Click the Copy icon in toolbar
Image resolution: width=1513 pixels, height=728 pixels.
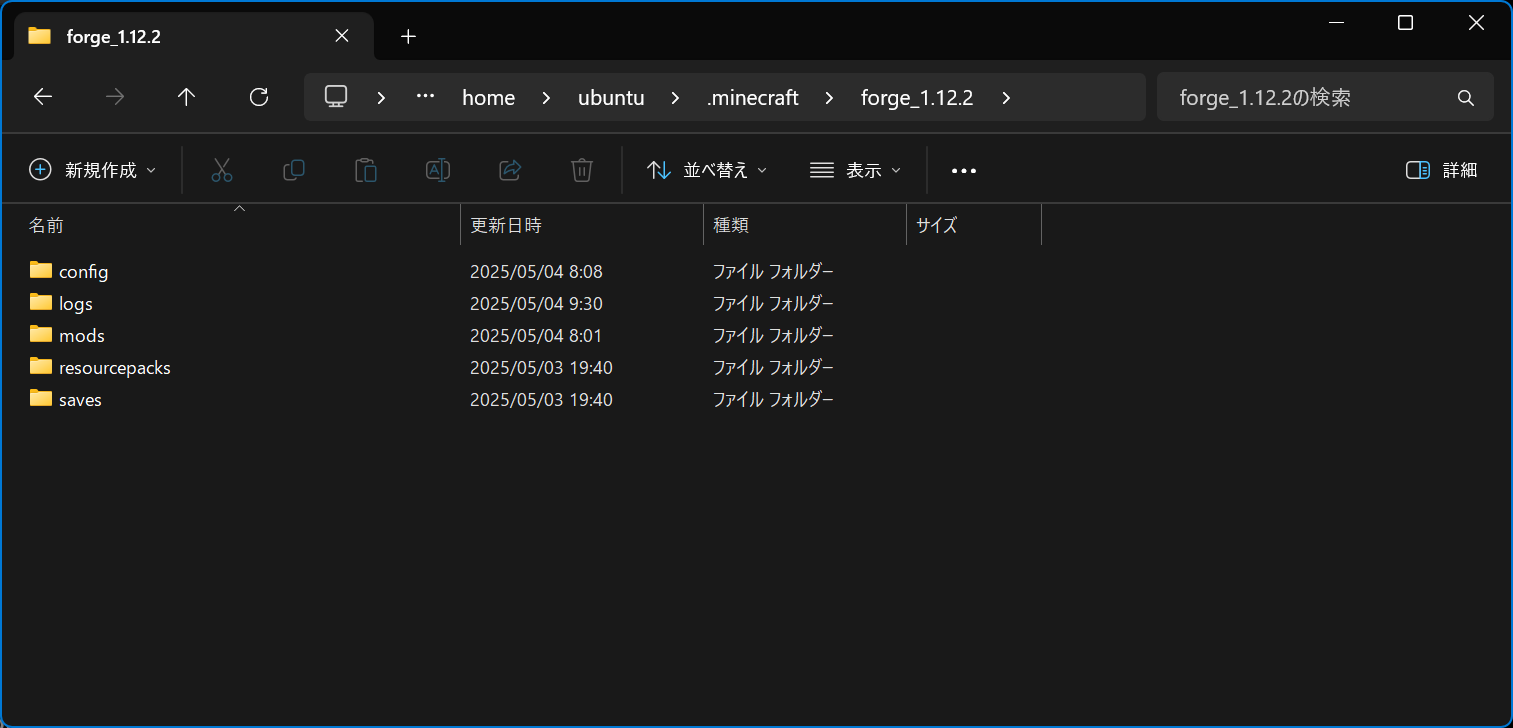[294, 170]
